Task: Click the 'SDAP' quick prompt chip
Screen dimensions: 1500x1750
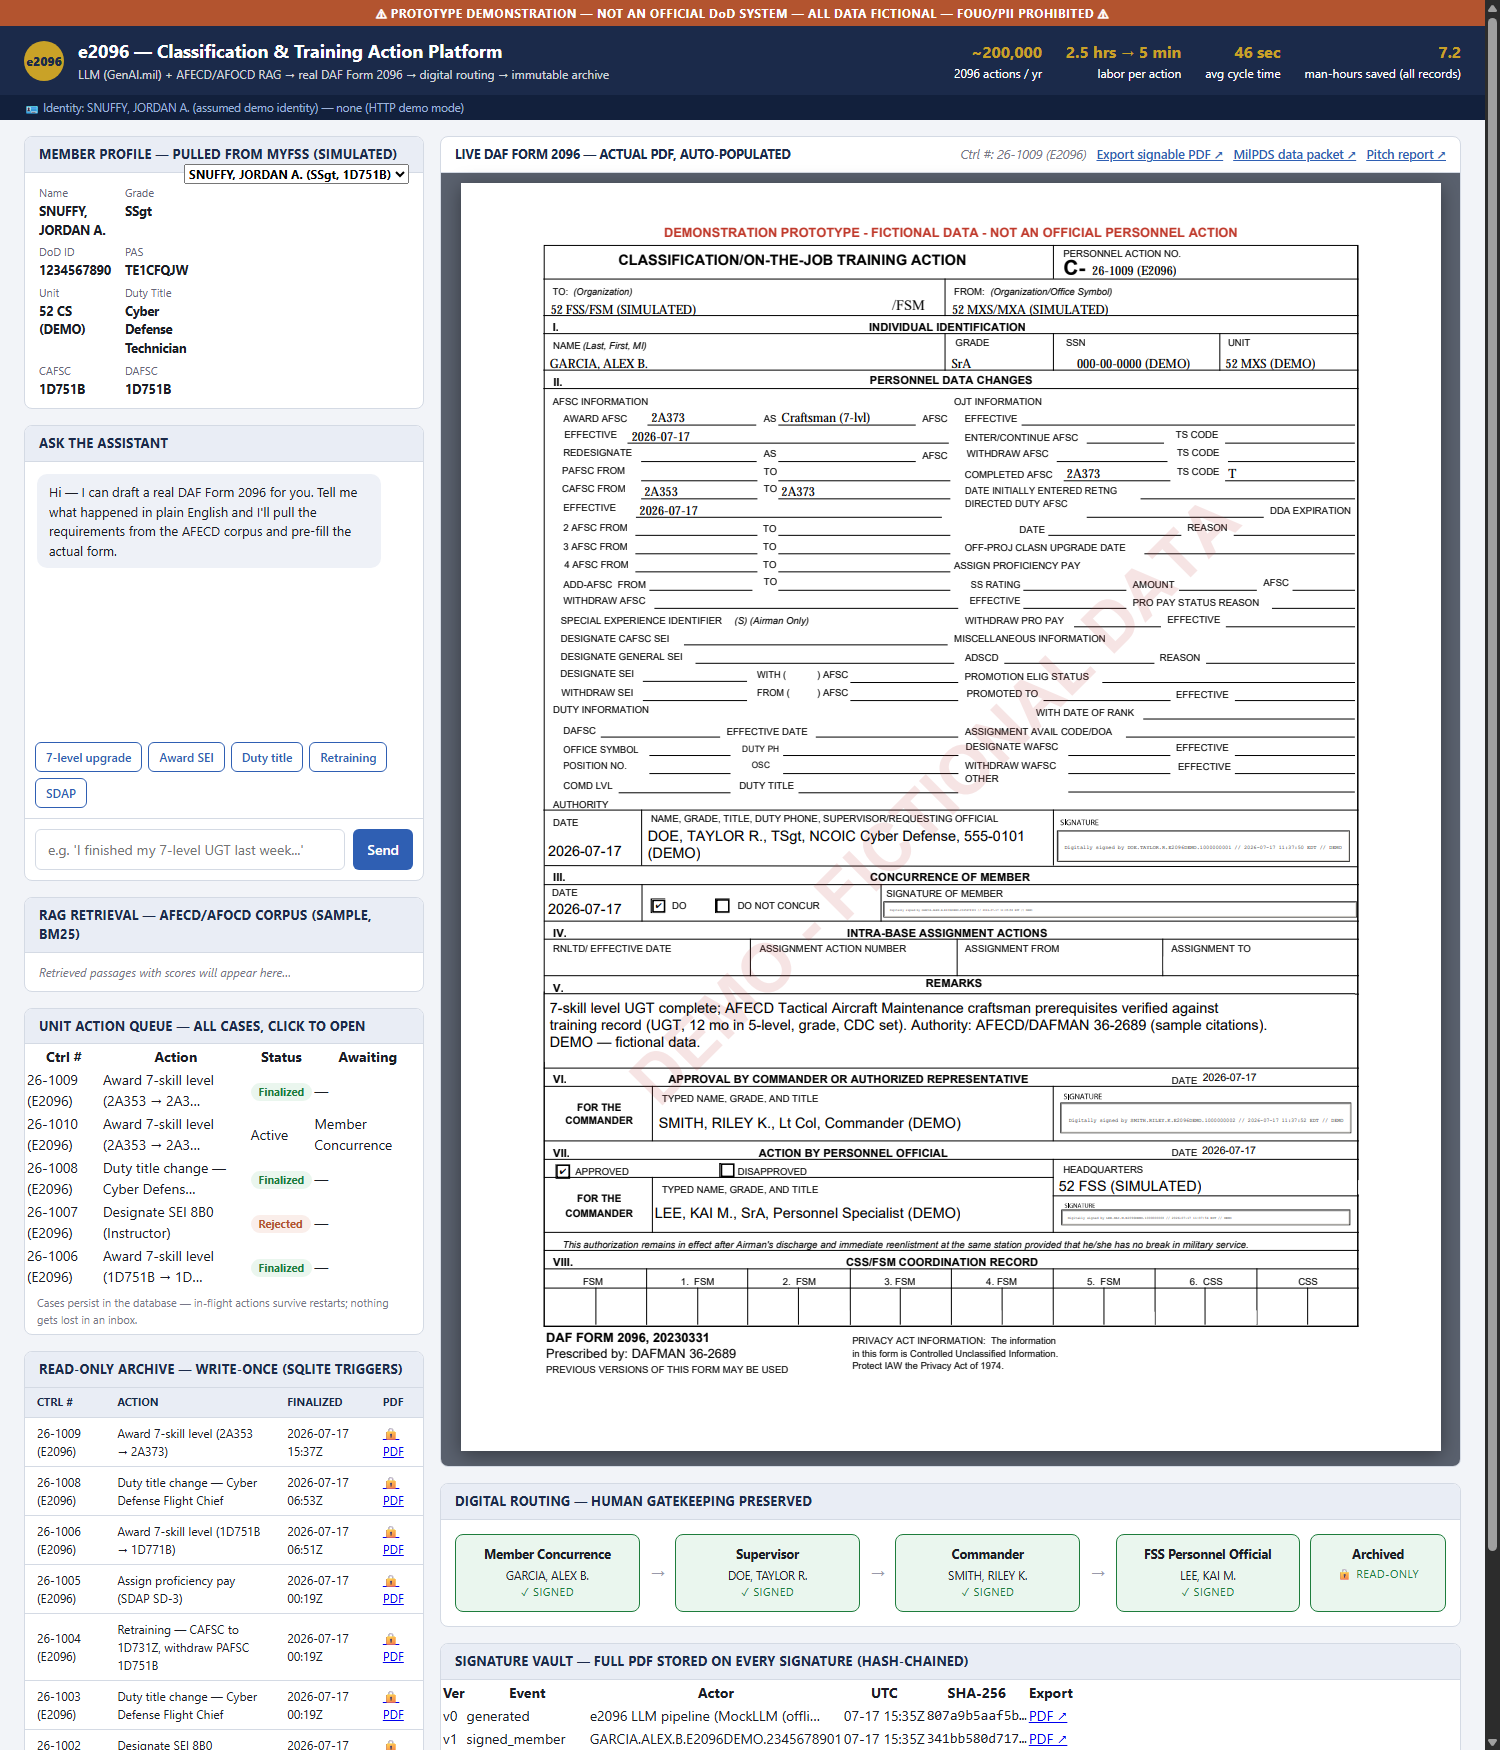Action: click(x=61, y=793)
